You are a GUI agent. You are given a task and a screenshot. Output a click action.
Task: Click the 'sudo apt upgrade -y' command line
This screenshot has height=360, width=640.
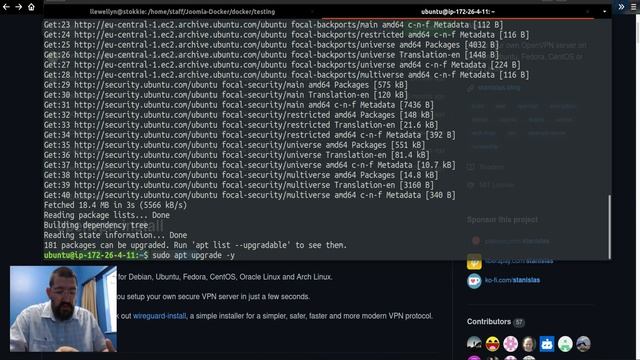(193, 255)
